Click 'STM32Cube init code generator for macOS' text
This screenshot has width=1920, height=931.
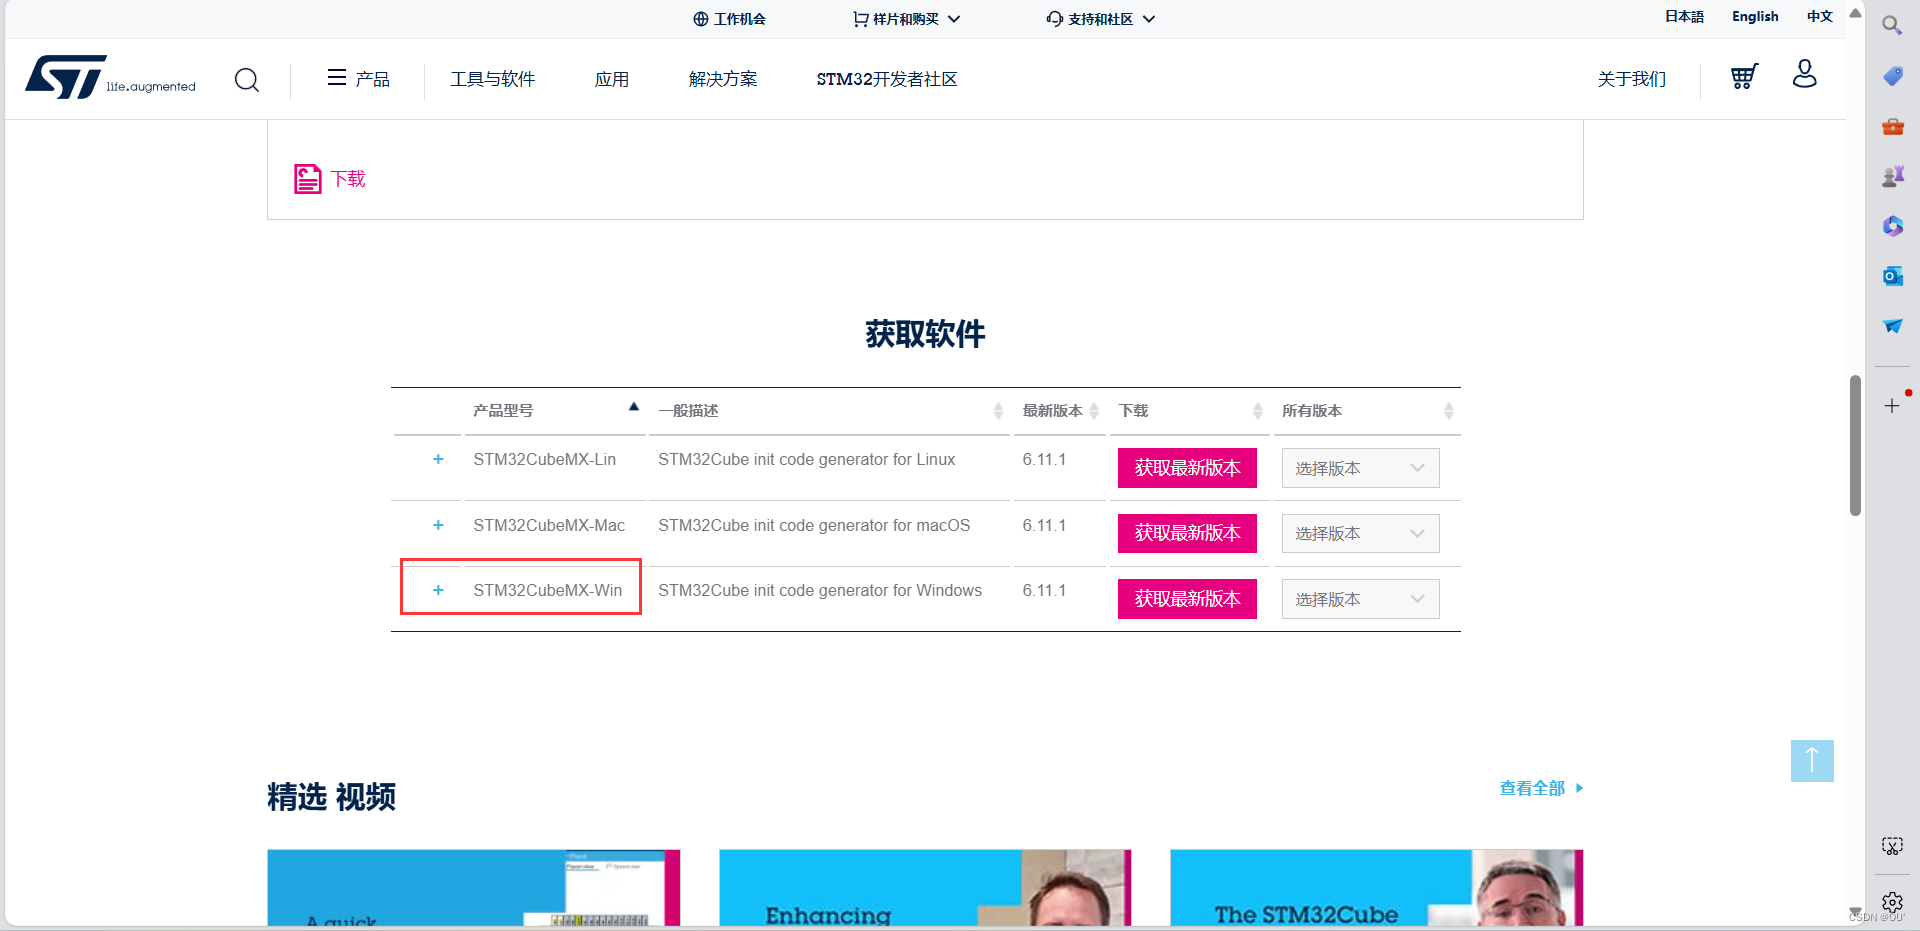click(x=814, y=525)
